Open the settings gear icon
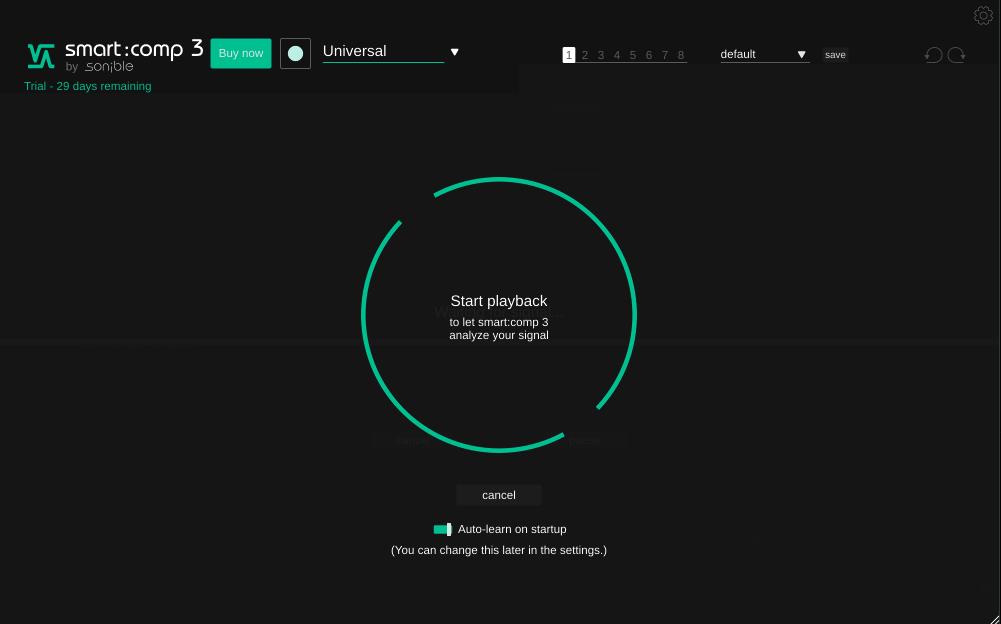1001x624 pixels. 983,15
